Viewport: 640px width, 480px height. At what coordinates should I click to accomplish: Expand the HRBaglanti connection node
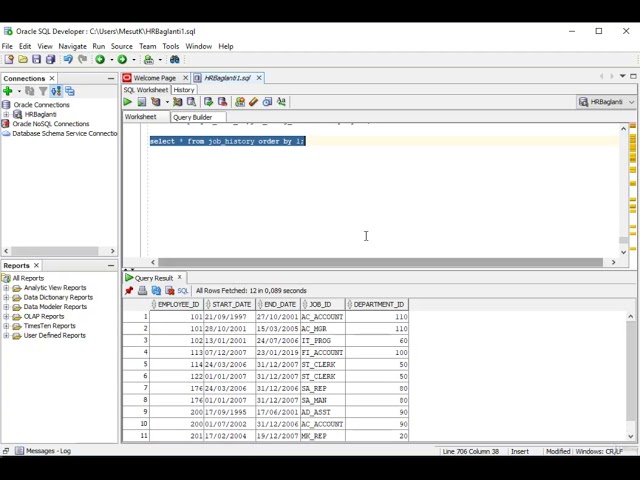6,114
